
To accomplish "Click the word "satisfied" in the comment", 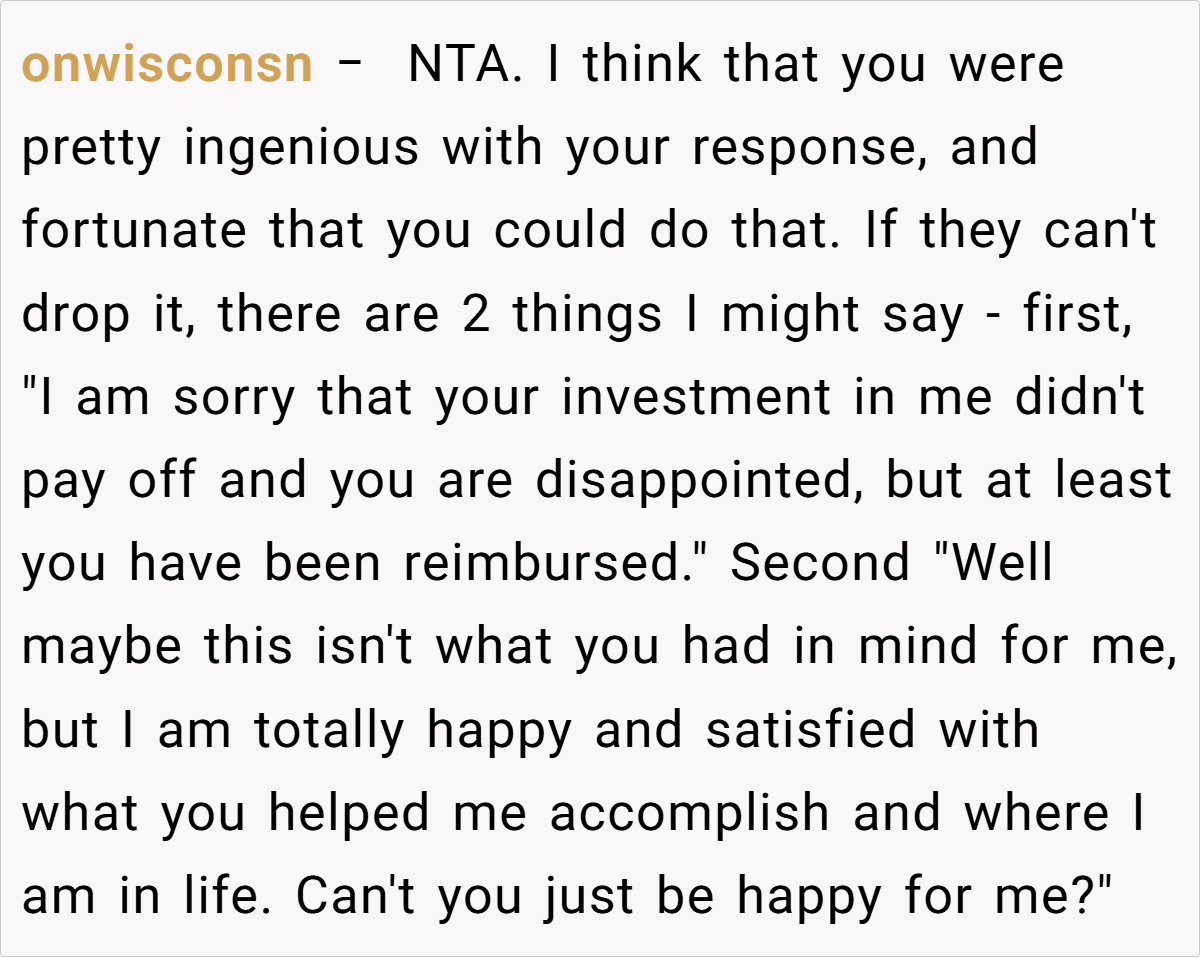I will [x=810, y=730].
